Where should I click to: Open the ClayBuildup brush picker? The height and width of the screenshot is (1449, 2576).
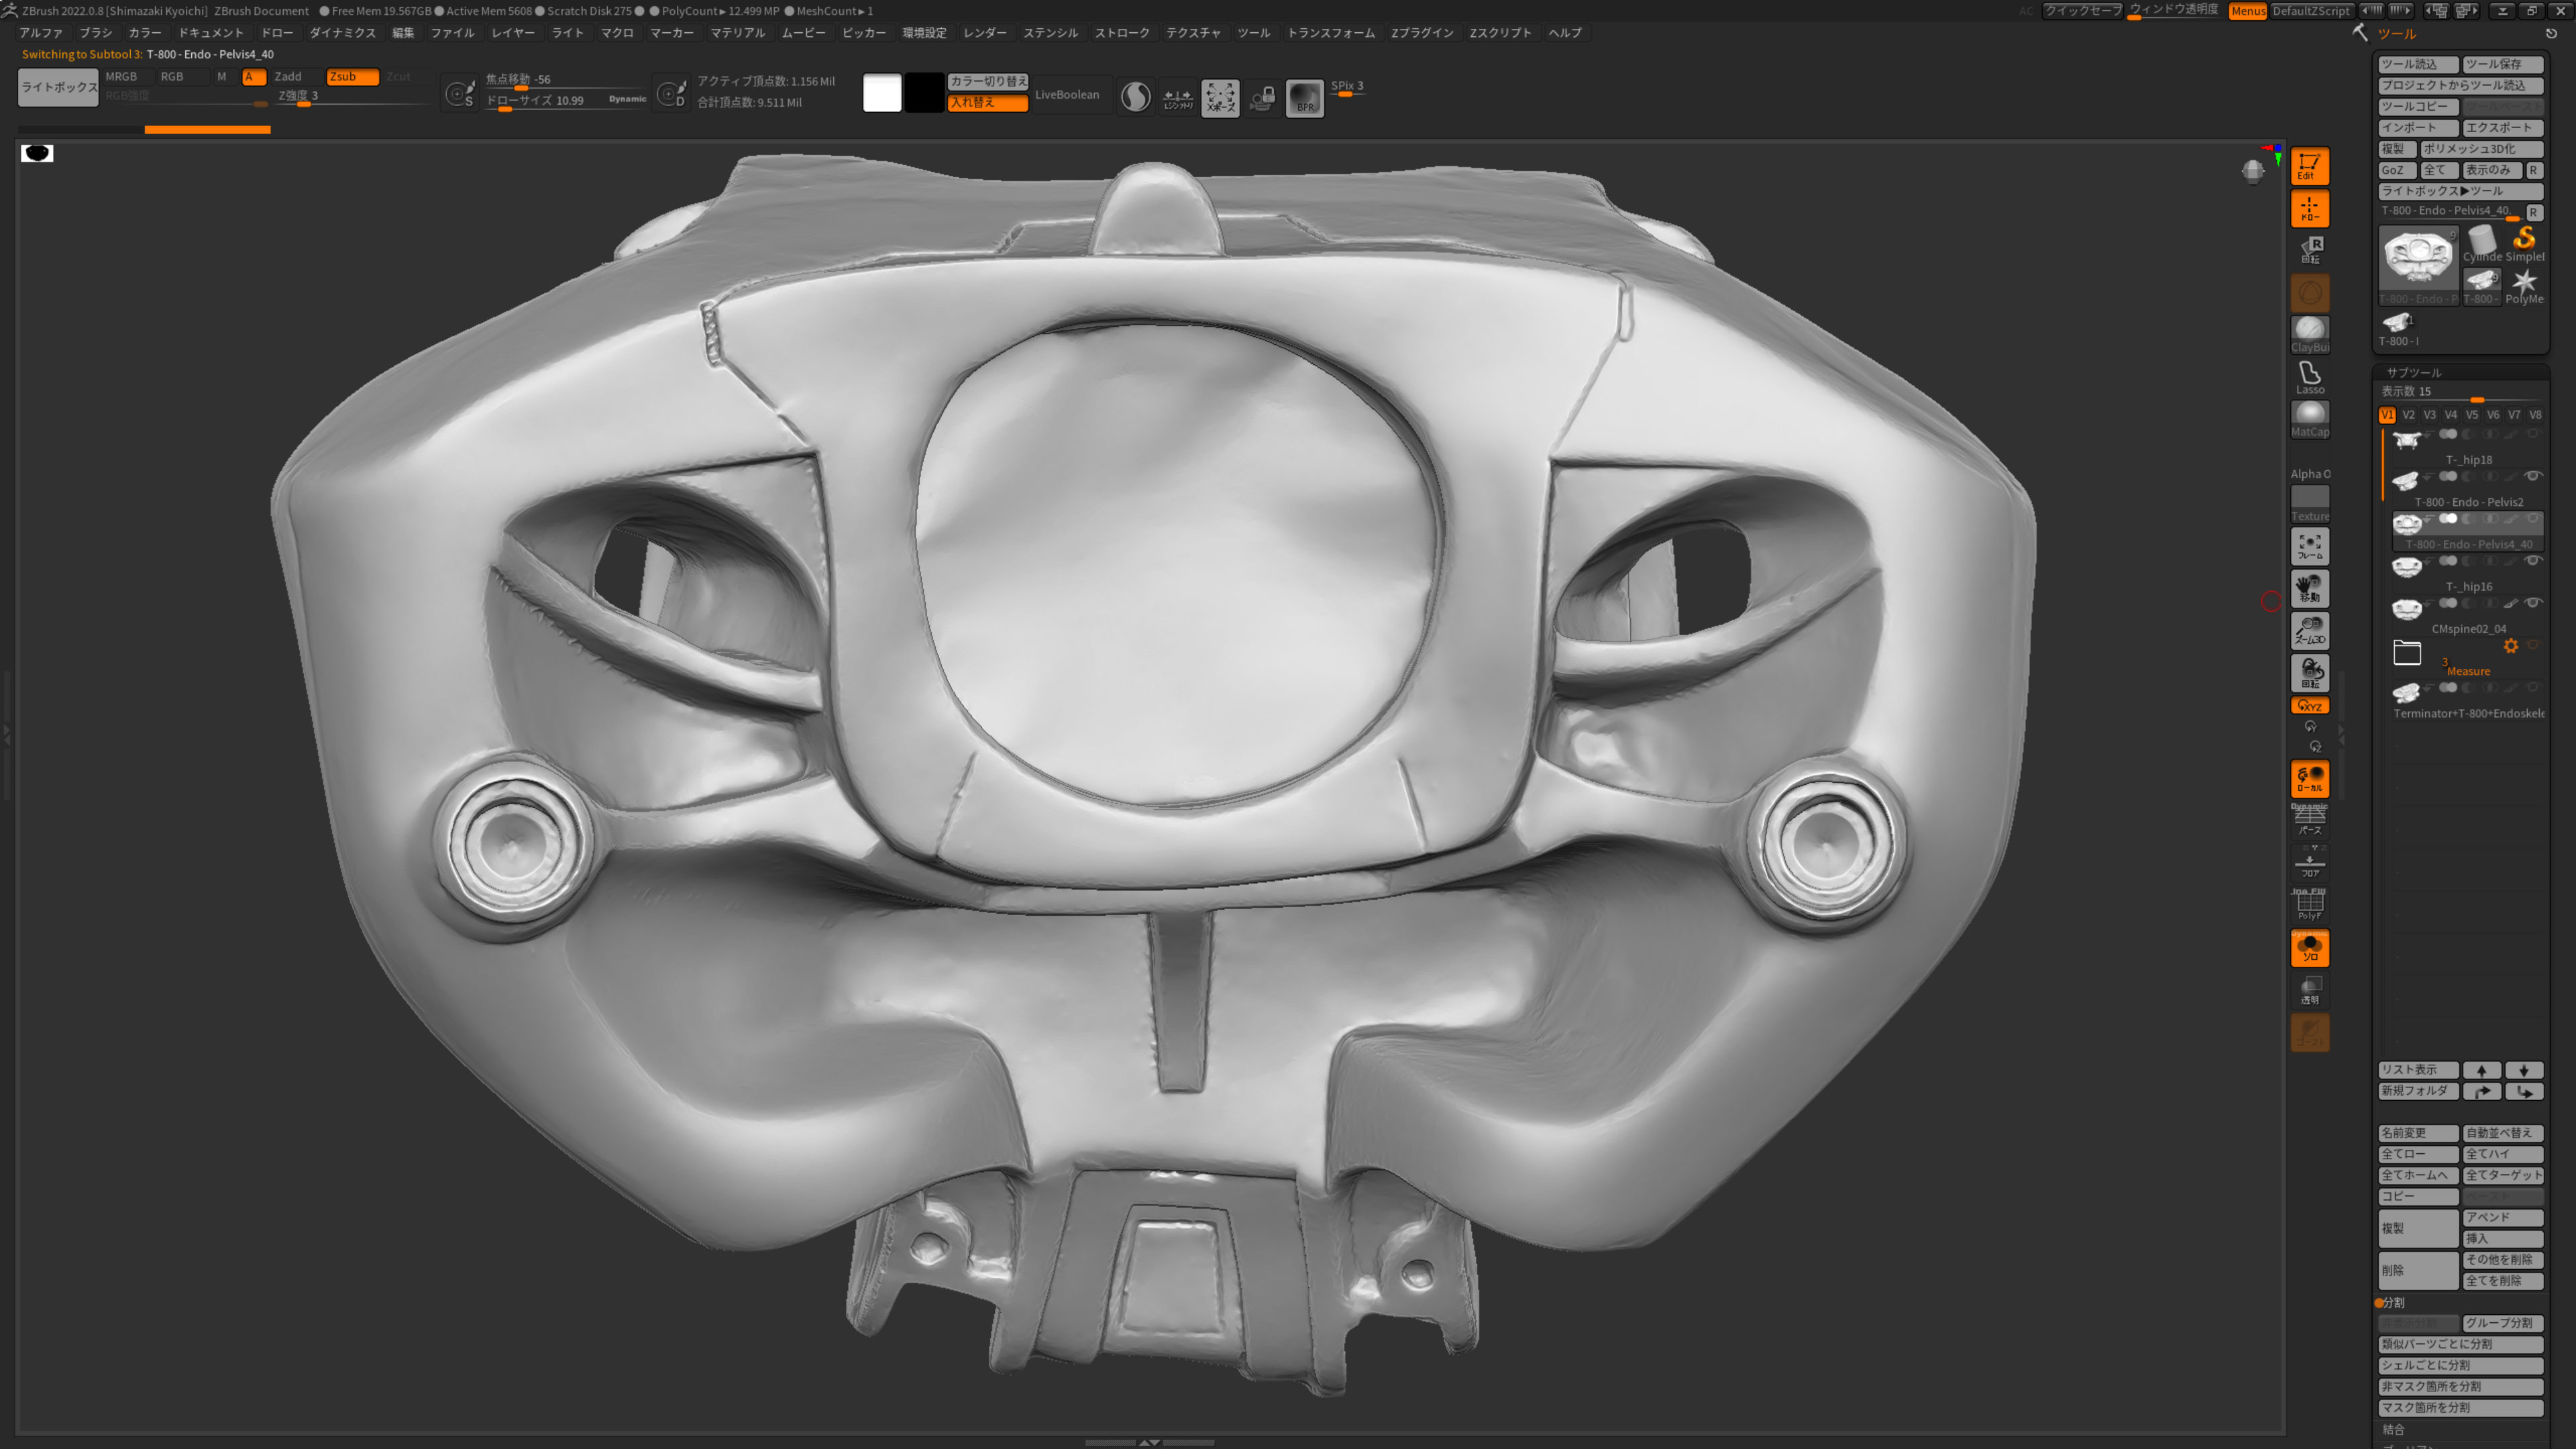2309,334
